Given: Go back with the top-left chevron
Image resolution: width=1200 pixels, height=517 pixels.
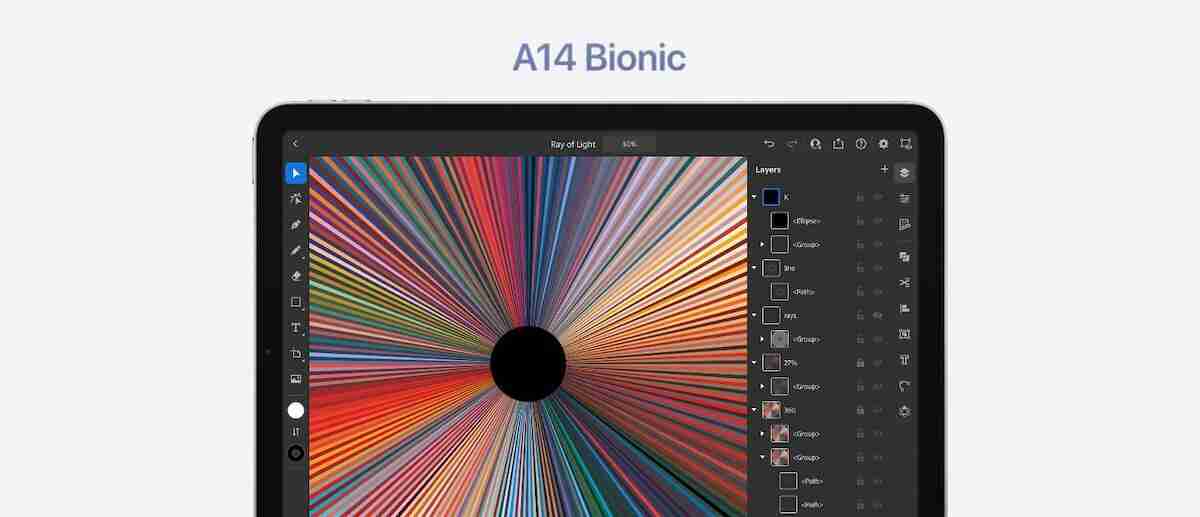Looking at the screenshot, I should point(295,144).
